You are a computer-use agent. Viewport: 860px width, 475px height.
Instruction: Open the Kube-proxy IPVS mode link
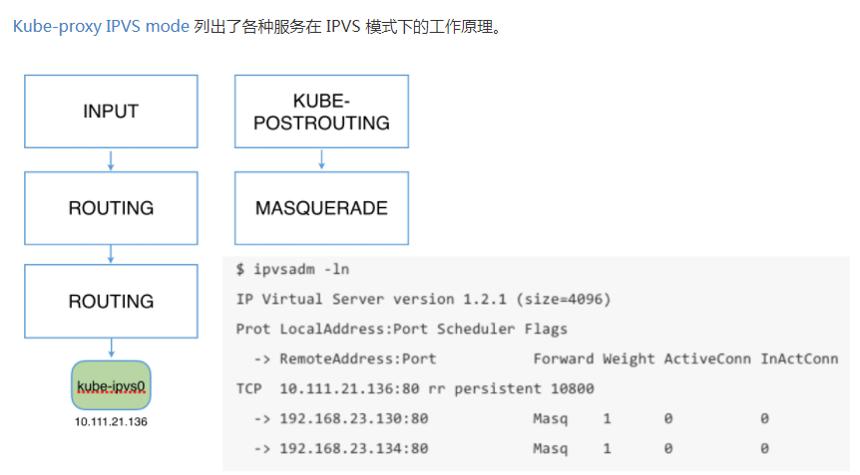coord(101,26)
